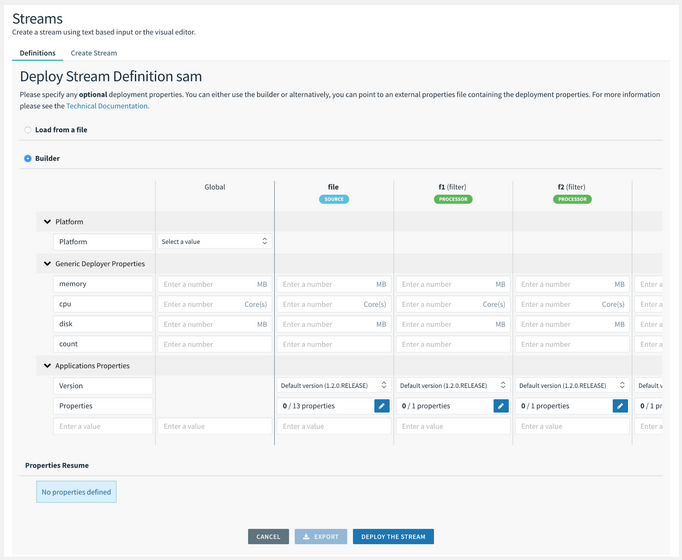
Task: Focus the f1 filter custom value input
Action: point(453,426)
